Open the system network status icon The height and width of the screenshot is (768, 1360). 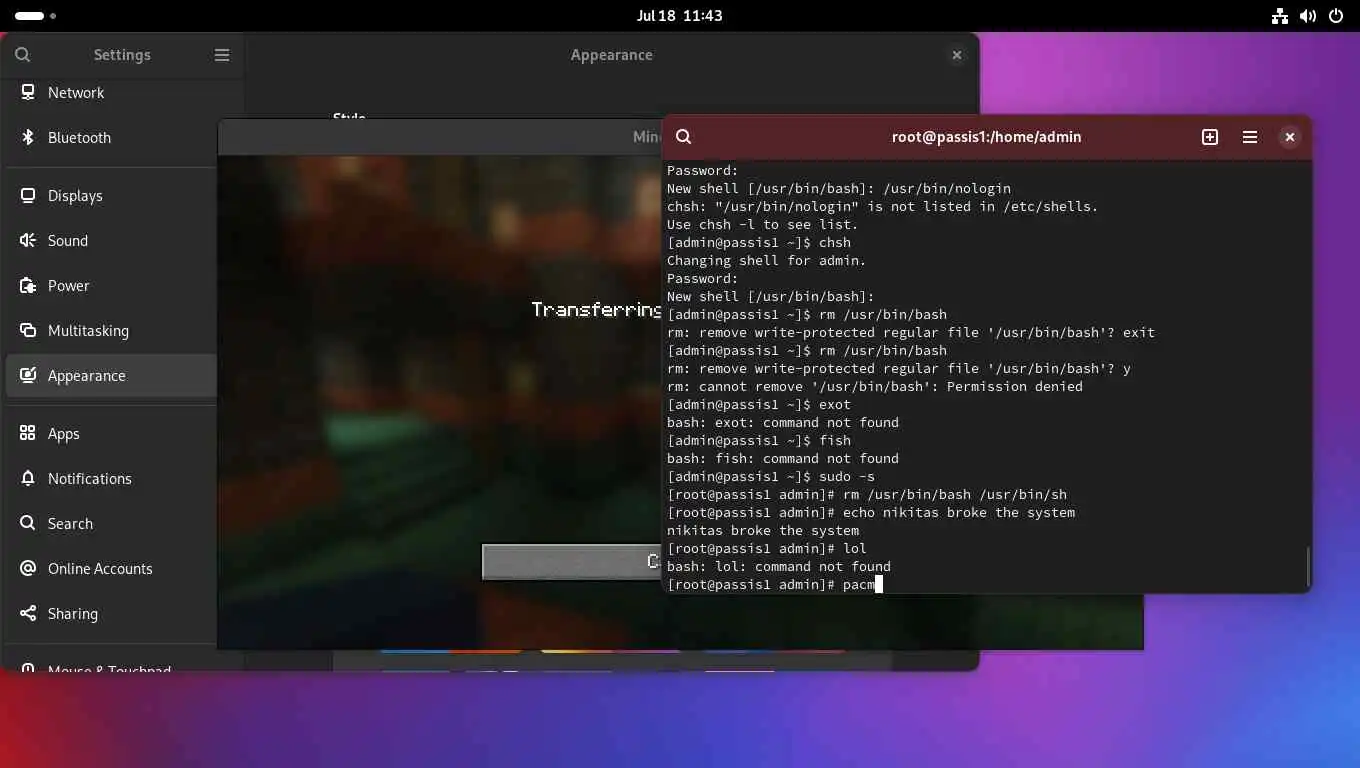pyautogui.click(x=1280, y=16)
